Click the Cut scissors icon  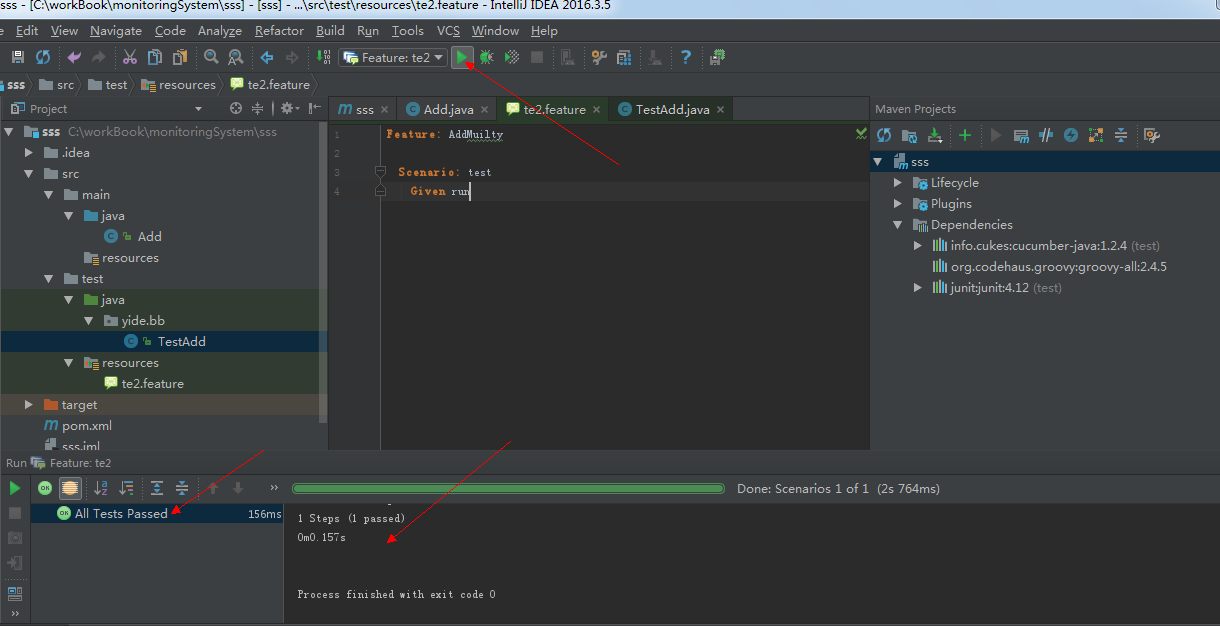(x=130, y=58)
